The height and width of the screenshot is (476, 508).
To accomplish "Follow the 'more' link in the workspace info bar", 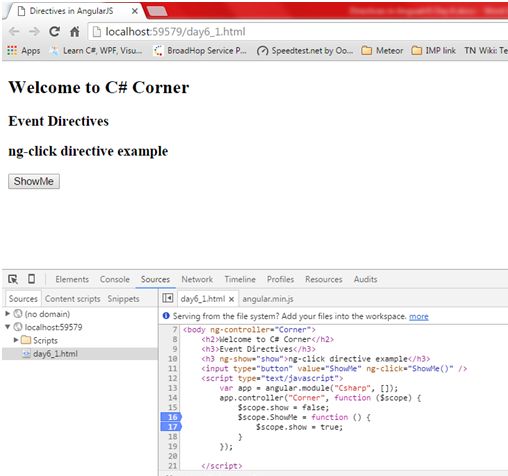I will (419, 316).
